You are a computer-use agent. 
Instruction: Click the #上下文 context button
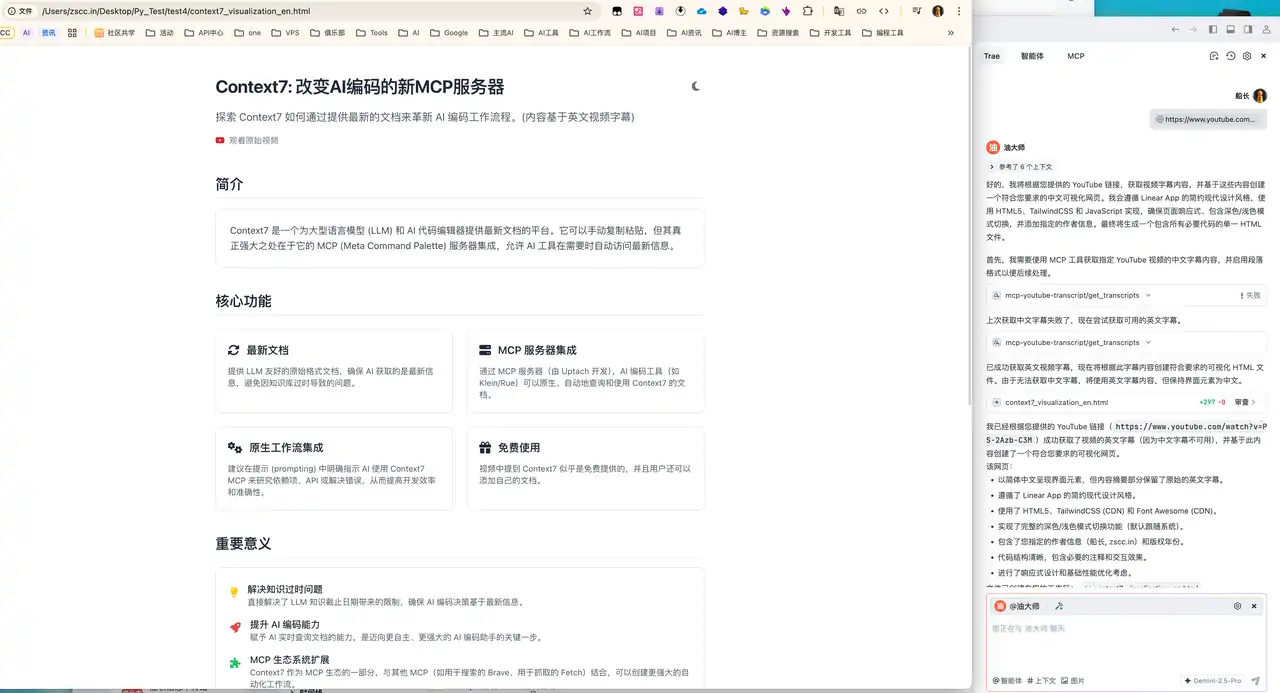click(x=1042, y=681)
